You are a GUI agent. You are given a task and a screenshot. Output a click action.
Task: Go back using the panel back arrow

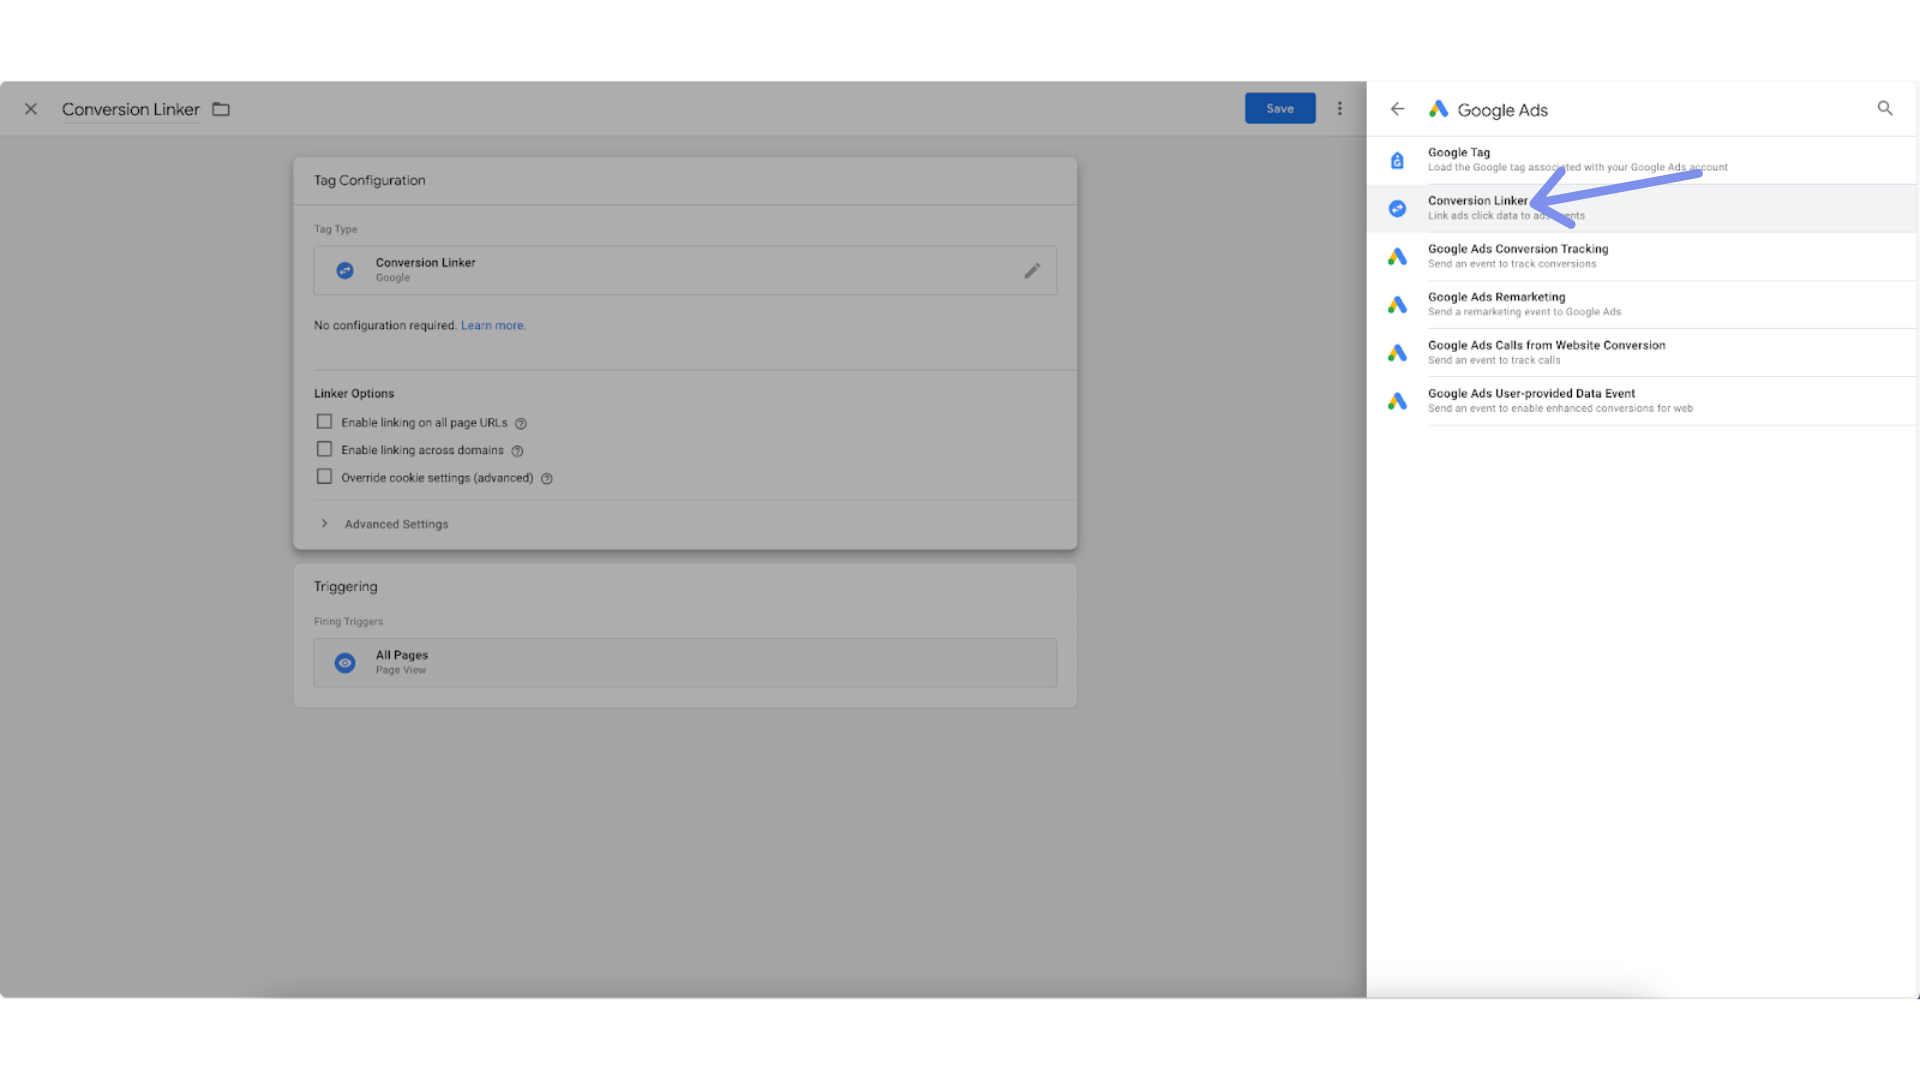(x=1397, y=108)
